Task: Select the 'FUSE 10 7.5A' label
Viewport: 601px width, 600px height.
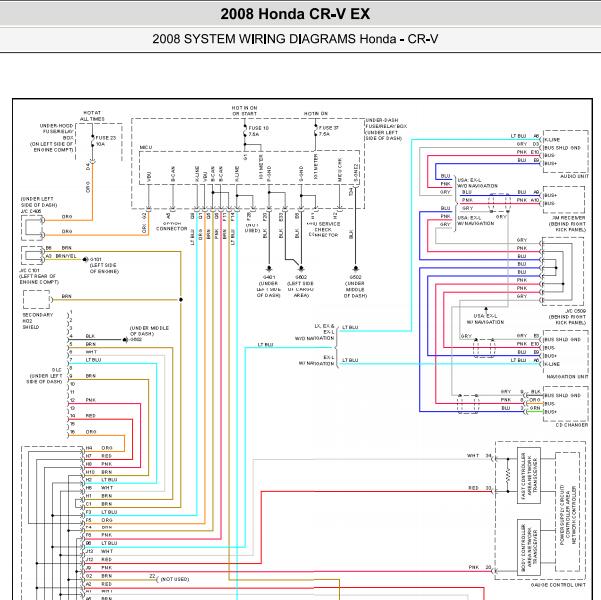Action: point(258,131)
